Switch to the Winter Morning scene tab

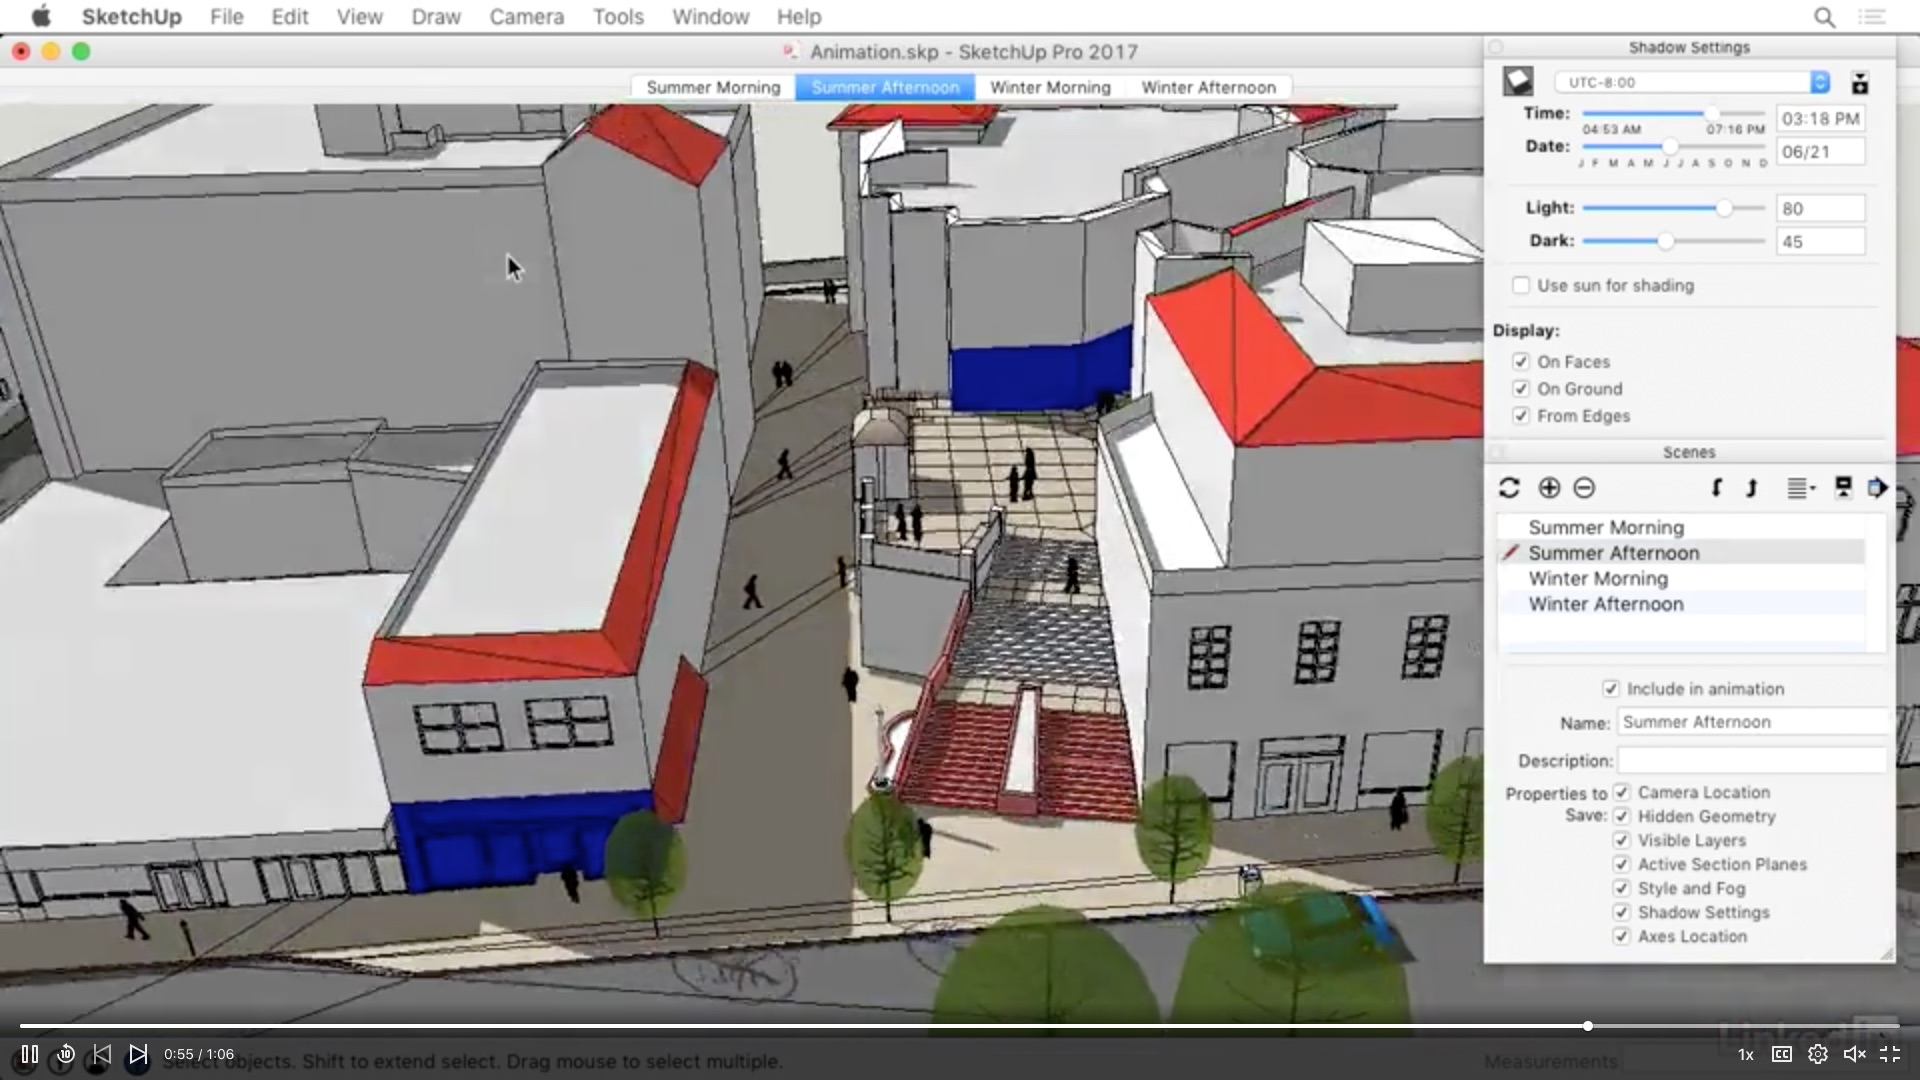point(1050,88)
